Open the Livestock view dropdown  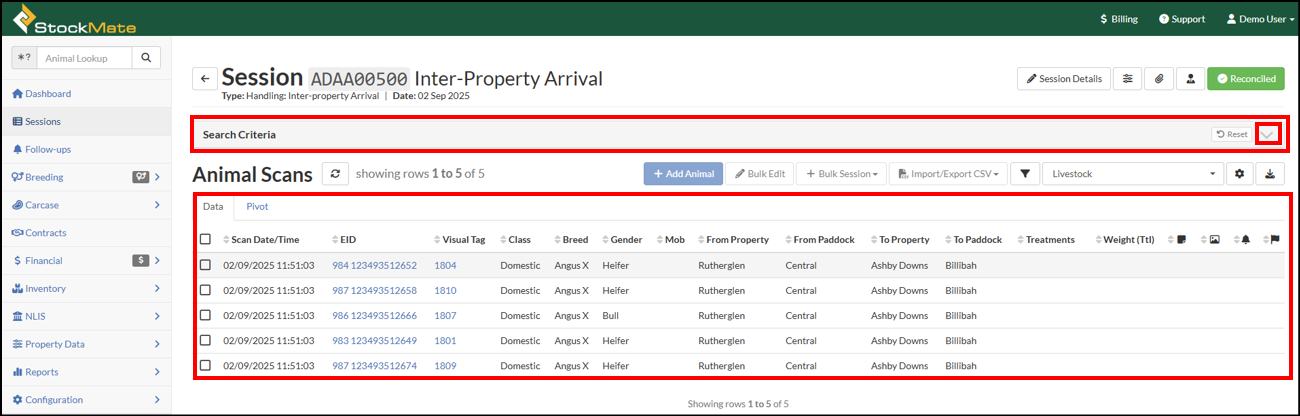point(1132,174)
